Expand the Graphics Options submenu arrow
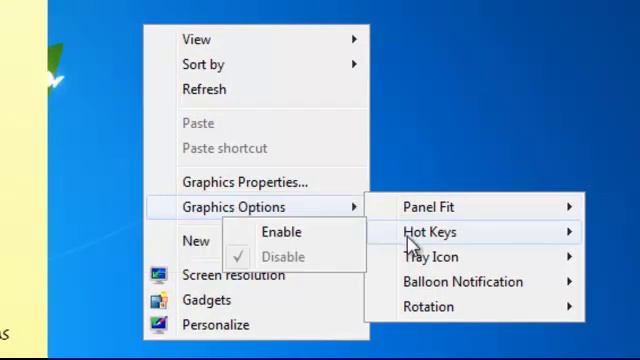 click(x=354, y=207)
